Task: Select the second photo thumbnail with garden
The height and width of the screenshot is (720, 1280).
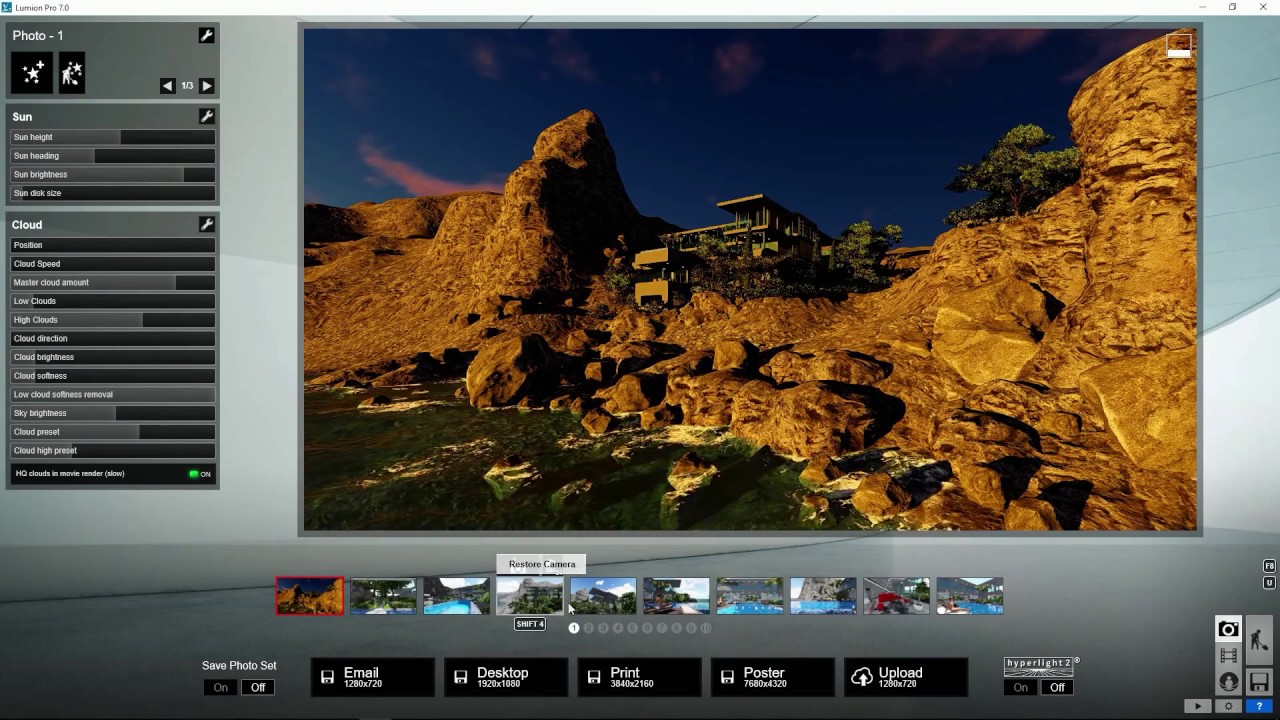Action: (383, 596)
